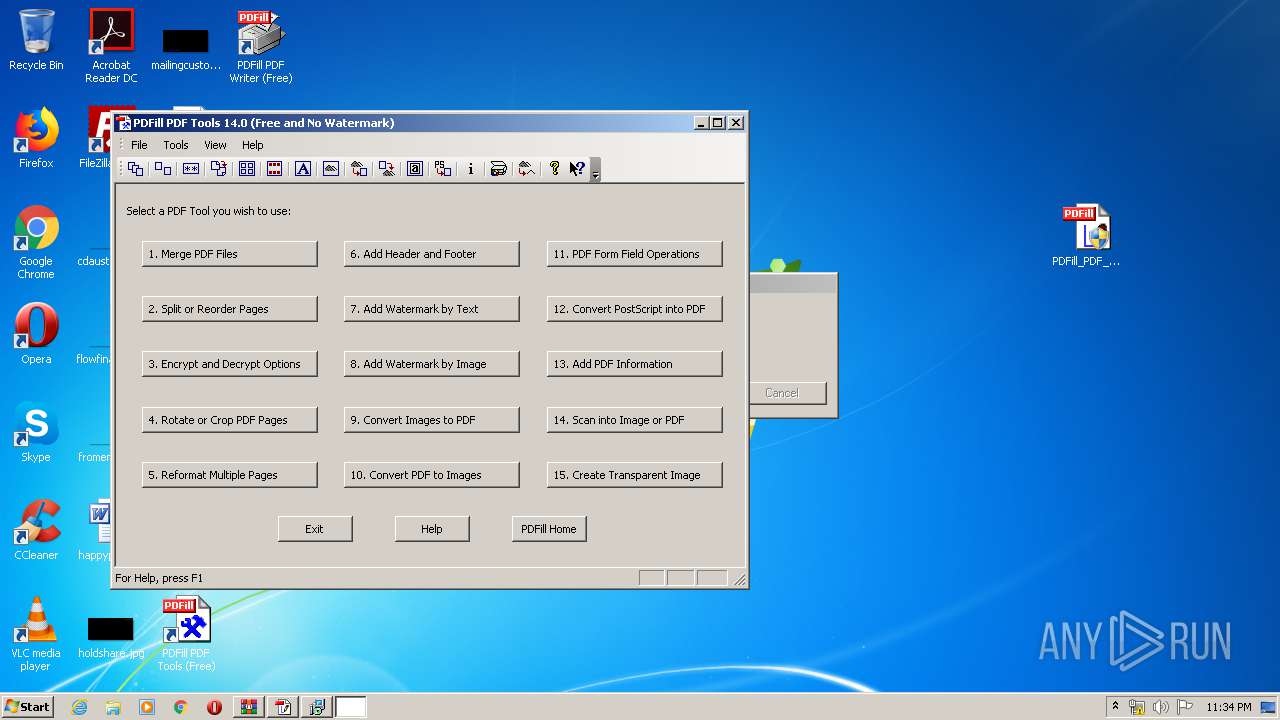Select the Opera desktop shortcut
Screen dimensions: 1280x720
(36, 334)
